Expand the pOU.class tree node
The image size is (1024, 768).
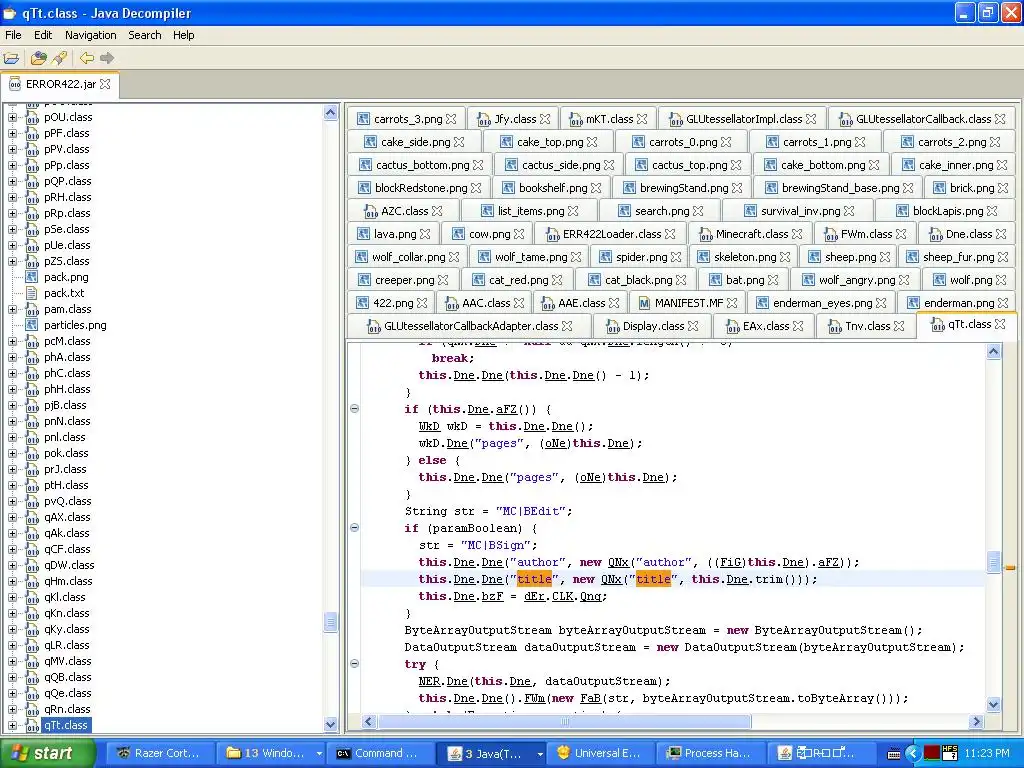pyautogui.click(x=12, y=118)
